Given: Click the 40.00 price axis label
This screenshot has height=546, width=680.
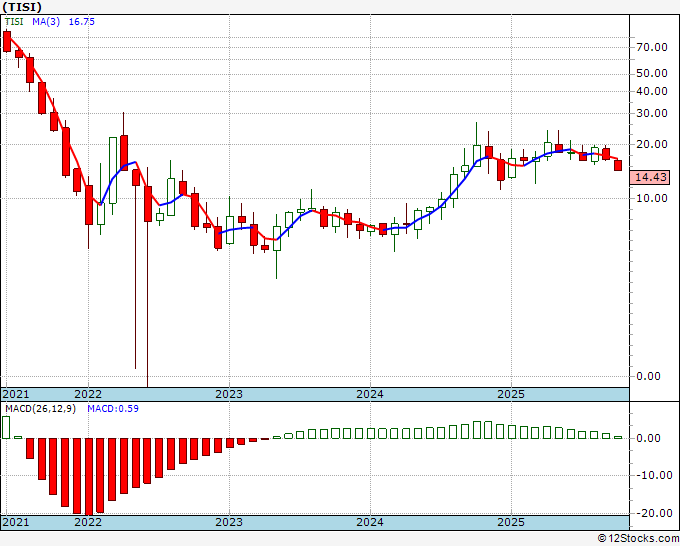Looking at the screenshot, I should pos(652,91).
